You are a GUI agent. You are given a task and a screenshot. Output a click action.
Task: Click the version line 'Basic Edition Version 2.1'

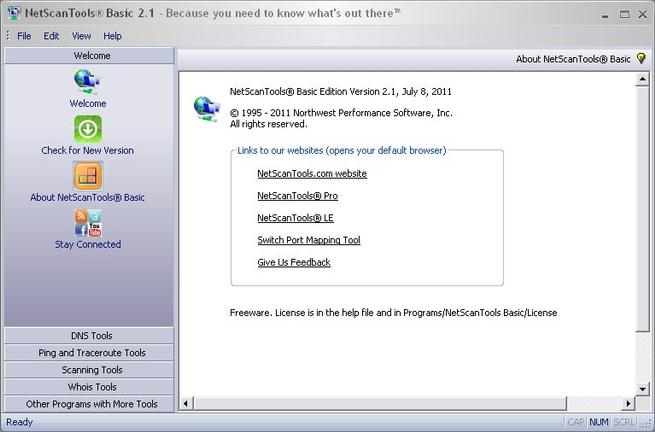(340, 92)
